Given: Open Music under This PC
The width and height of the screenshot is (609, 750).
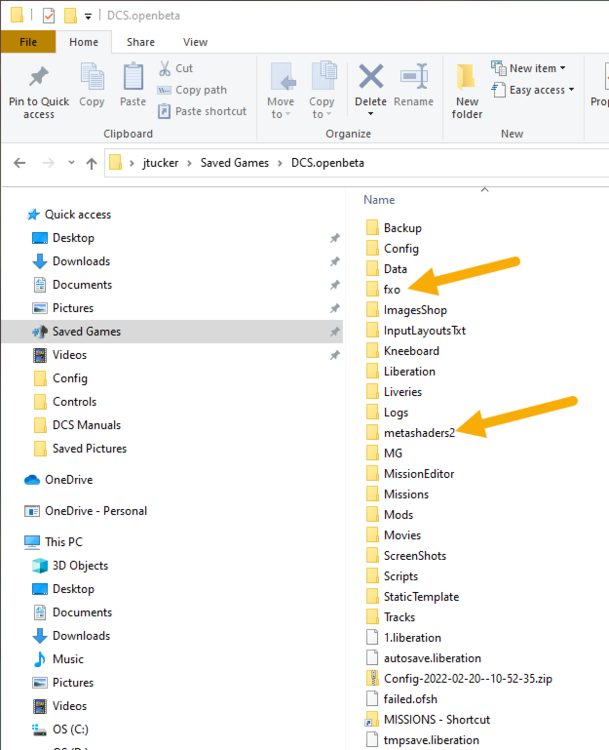Looking at the screenshot, I should point(68,659).
